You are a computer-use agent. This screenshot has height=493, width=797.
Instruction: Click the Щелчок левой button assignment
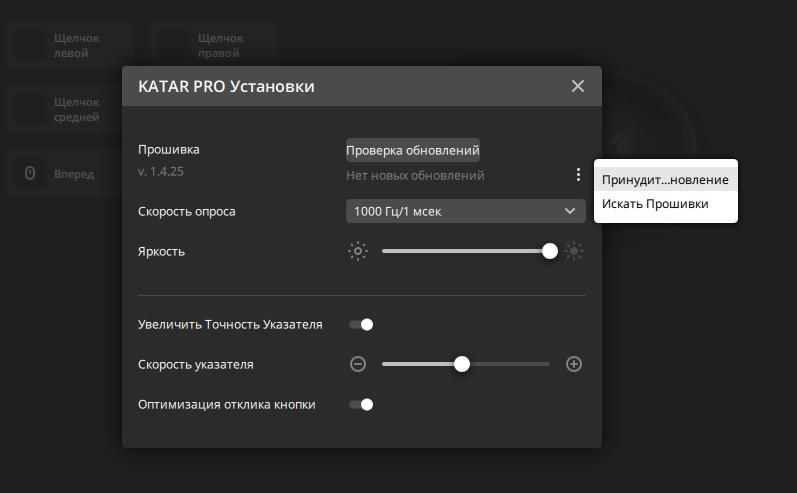70,45
